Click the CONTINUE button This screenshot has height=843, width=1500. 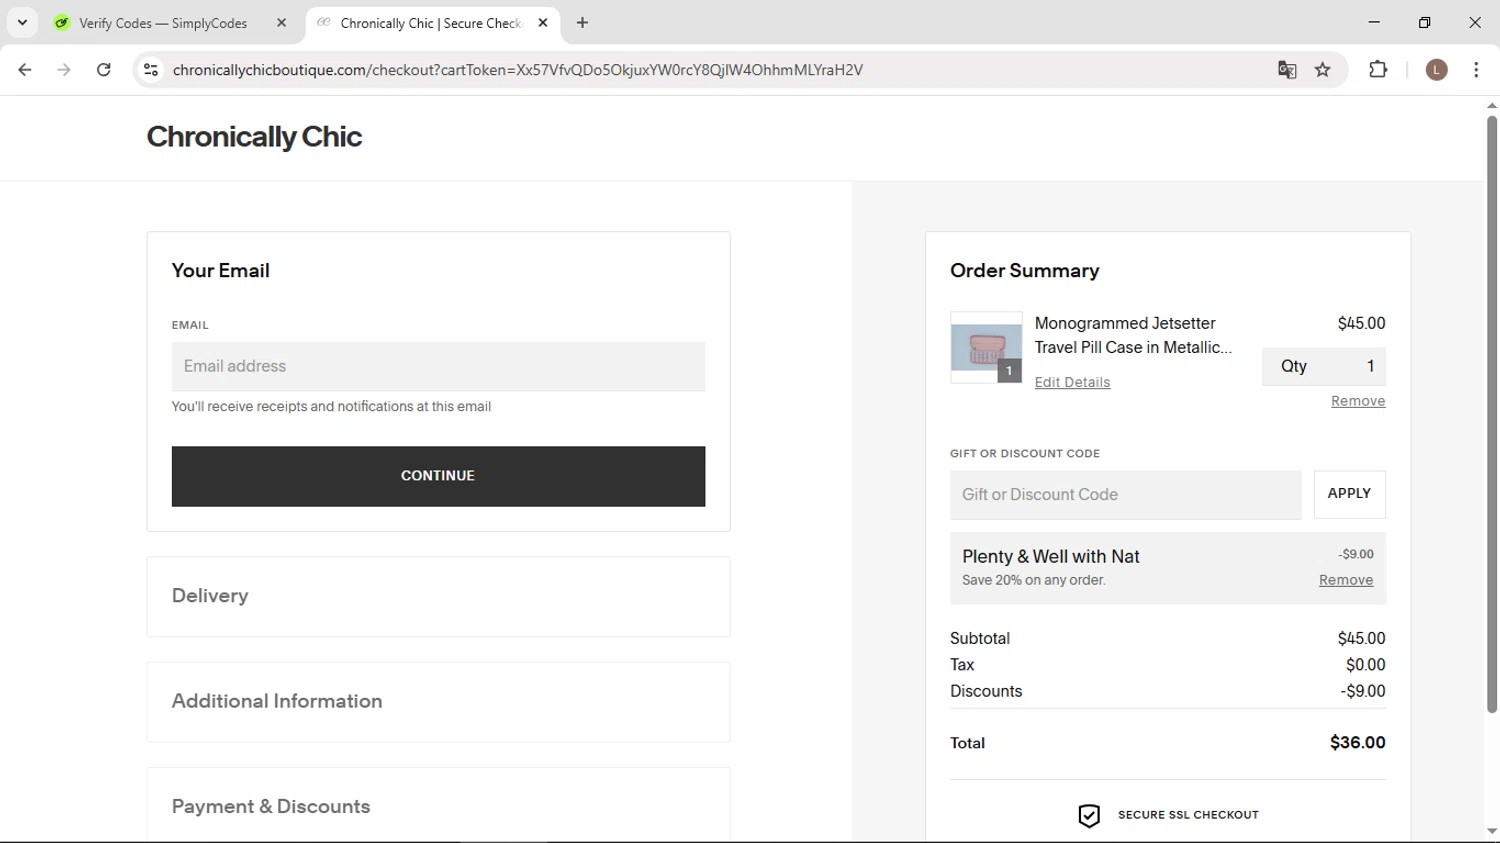(438, 476)
